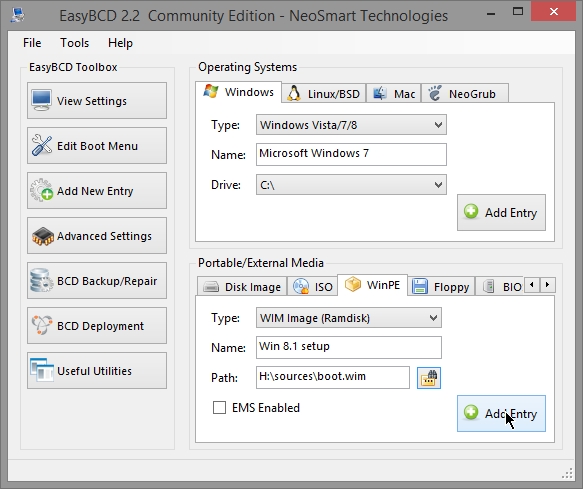This screenshot has height=489, width=583.
Task: Click green plus icon in Portable Media Add Entry
Action: [471, 412]
